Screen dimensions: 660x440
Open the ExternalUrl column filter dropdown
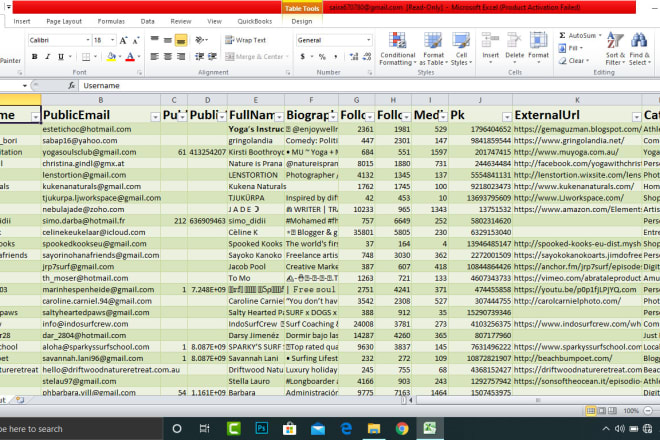click(636, 117)
